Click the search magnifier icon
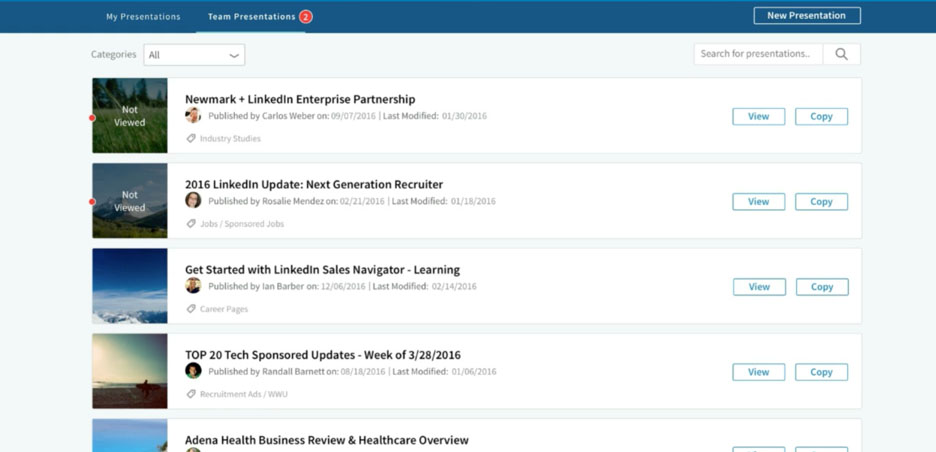 point(841,54)
